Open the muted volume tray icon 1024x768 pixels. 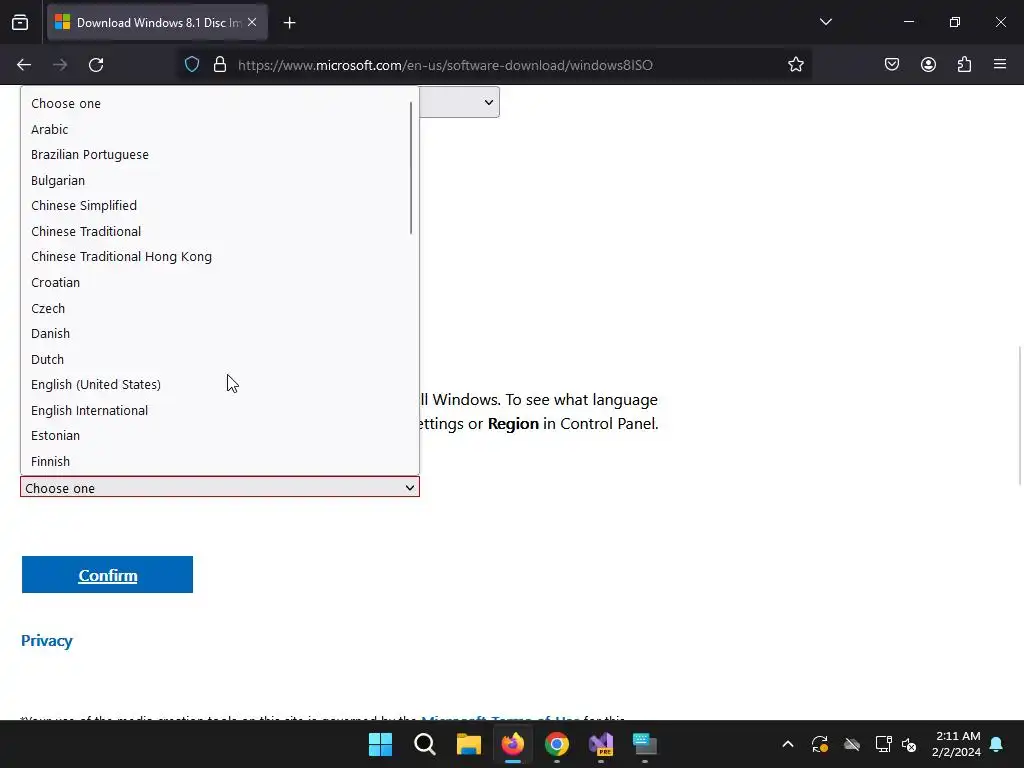tap(909, 744)
